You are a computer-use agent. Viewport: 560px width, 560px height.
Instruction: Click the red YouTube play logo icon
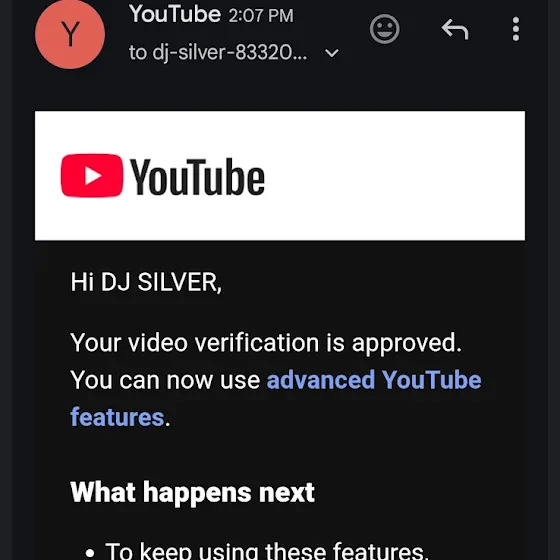tap(92, 175)
